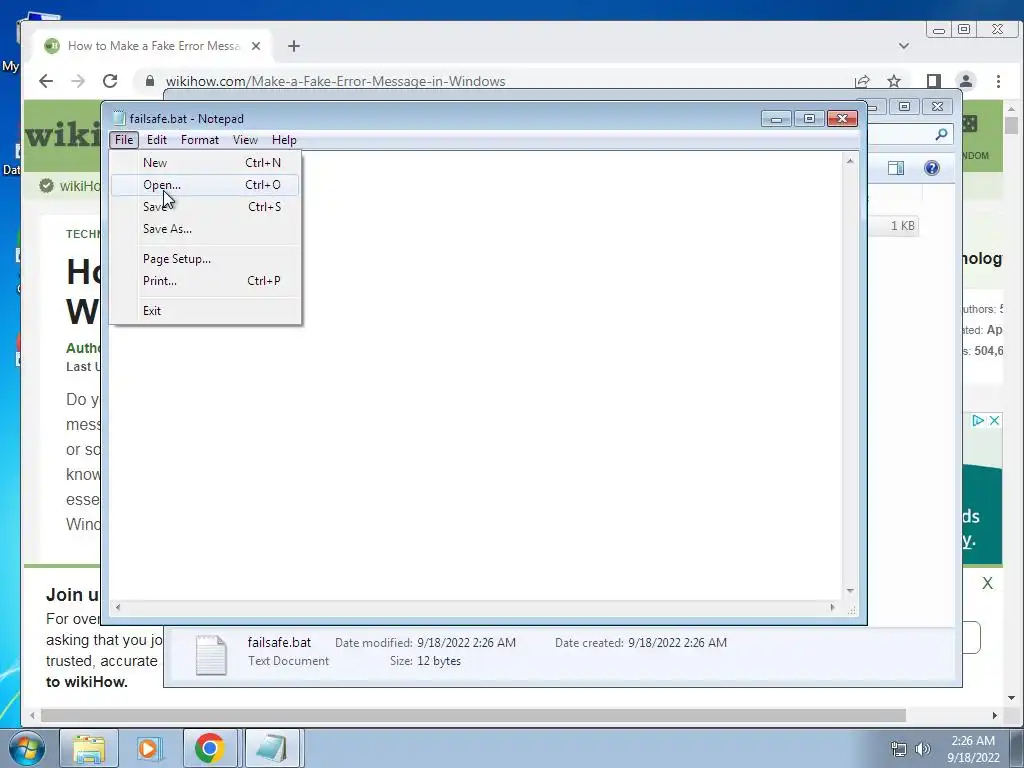
Task: Choose New from the File menu
Action: [205, 163]
